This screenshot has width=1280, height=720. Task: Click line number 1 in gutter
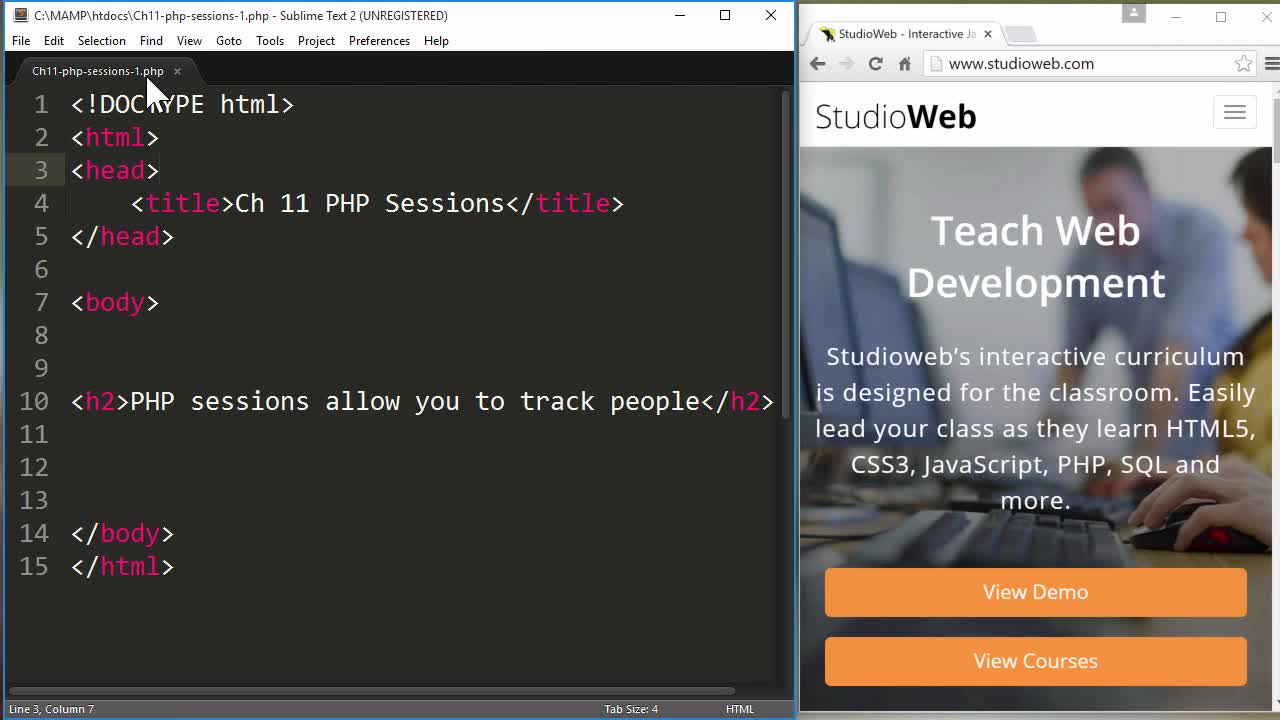pos(41,104)
